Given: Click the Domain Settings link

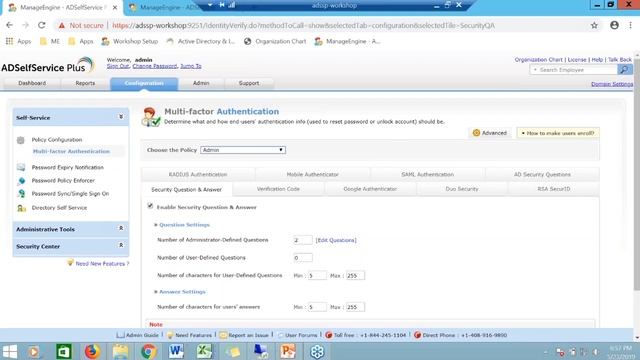Looking at the screenshot, I should [x=612, y=84].
